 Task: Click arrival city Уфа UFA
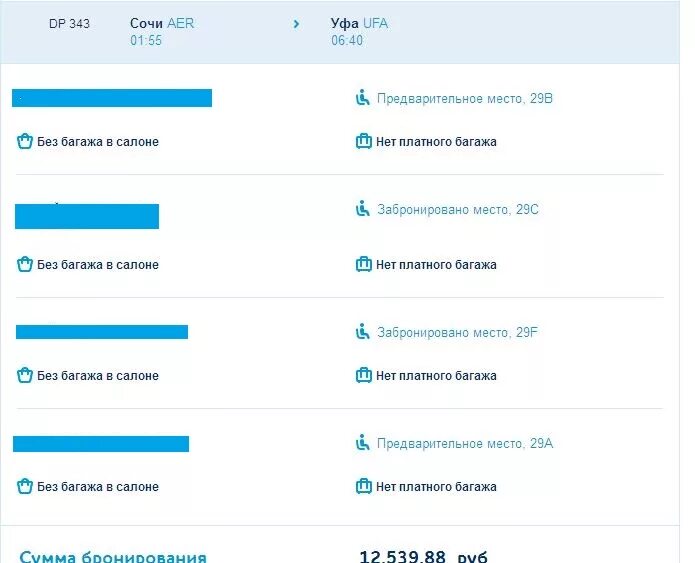359,23
